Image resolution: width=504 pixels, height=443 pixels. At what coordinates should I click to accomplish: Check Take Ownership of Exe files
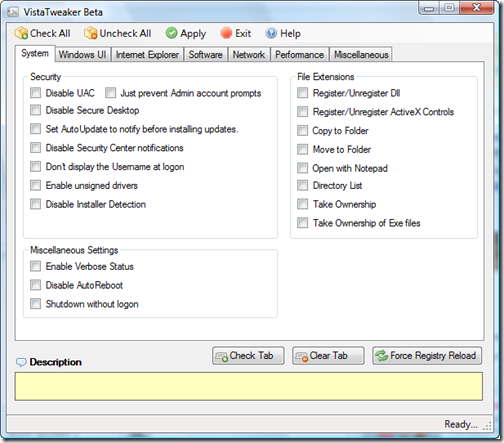[302, 223]
